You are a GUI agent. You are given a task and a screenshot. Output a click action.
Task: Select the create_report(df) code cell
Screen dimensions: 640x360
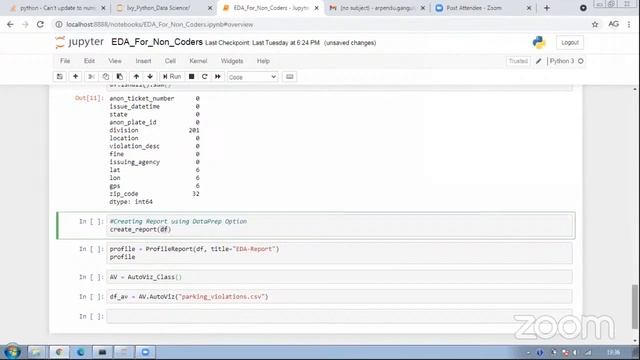pyautogui.click(x=340, y=225)
